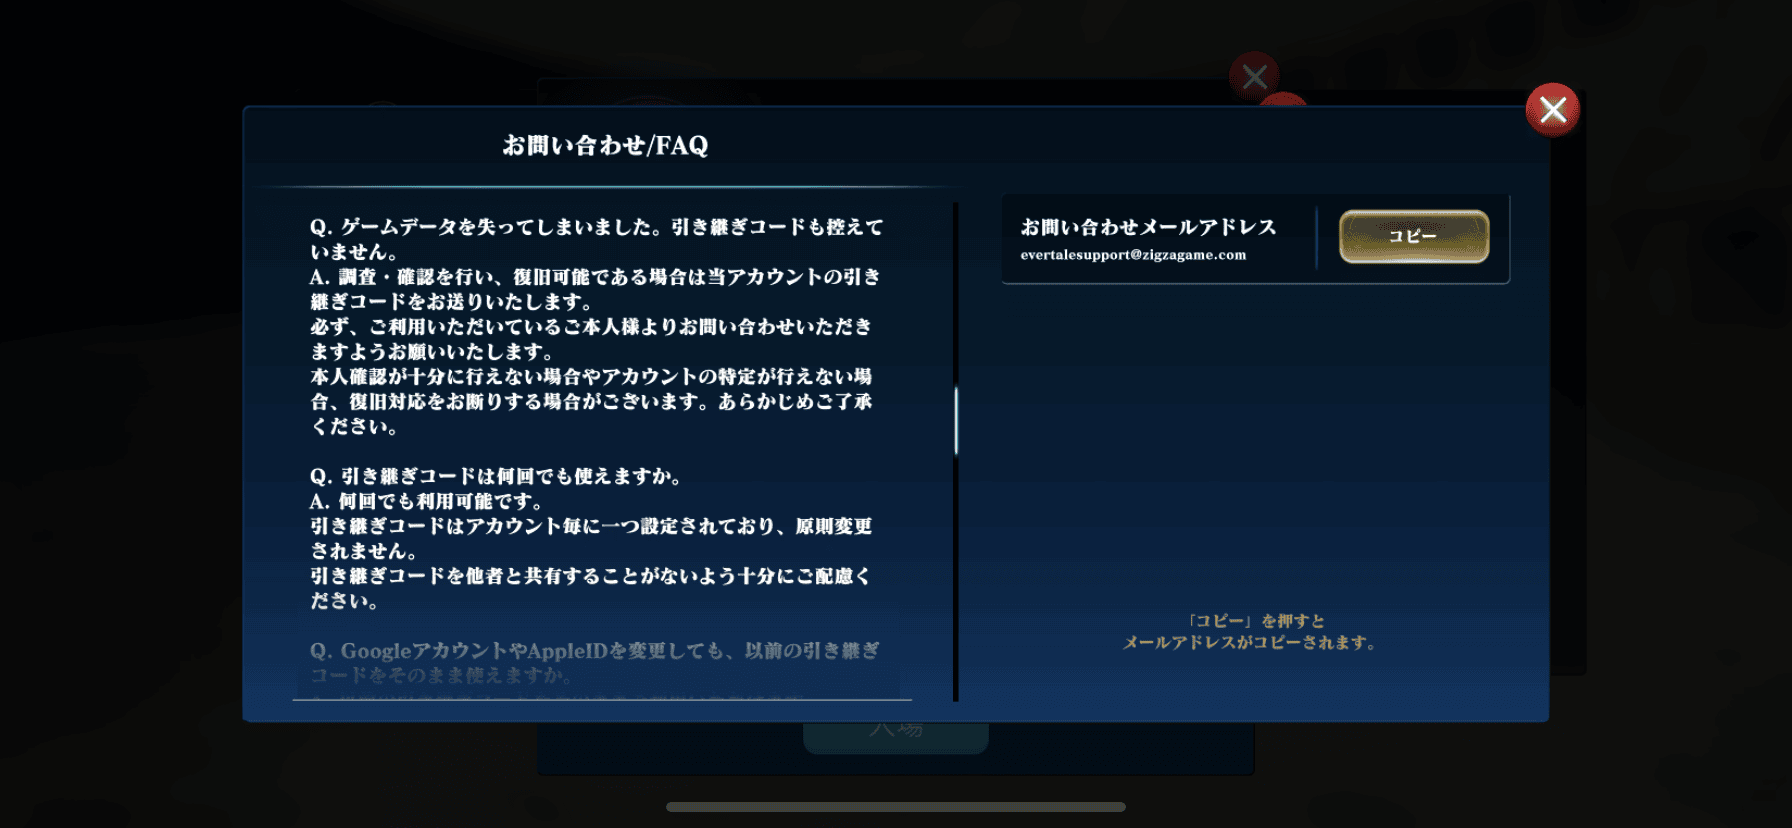Click the お問い合わせメールアドレス label
Viewport: 1792px width, 828px height.
[1148, 227]
